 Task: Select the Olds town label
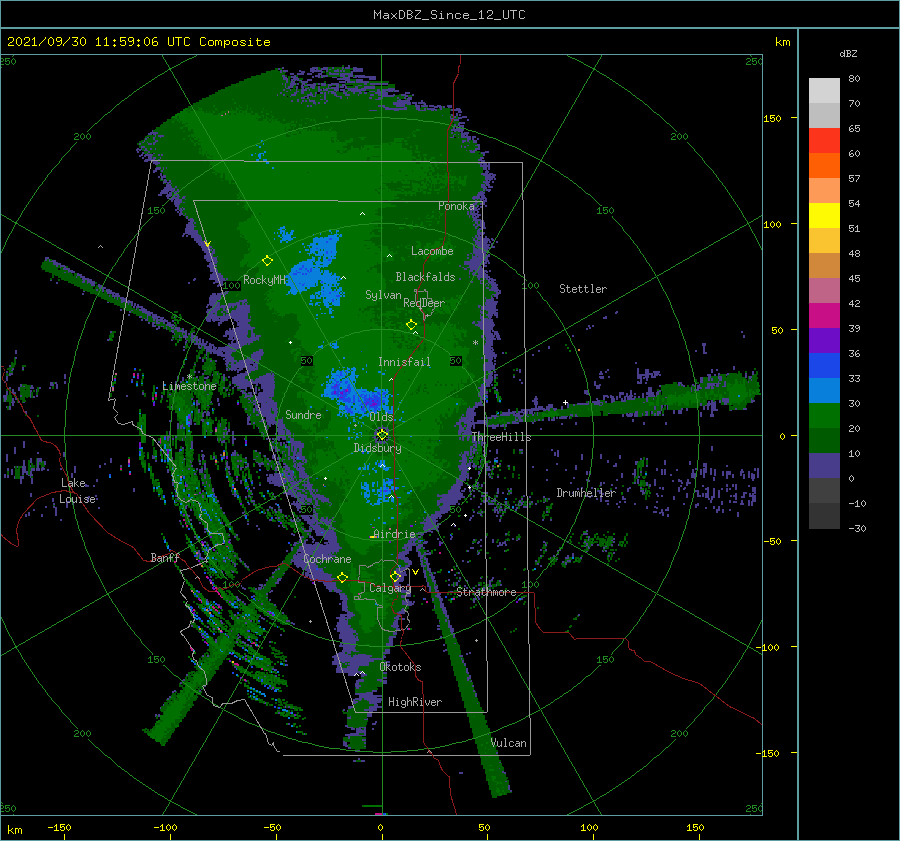(x=381, y=417)
